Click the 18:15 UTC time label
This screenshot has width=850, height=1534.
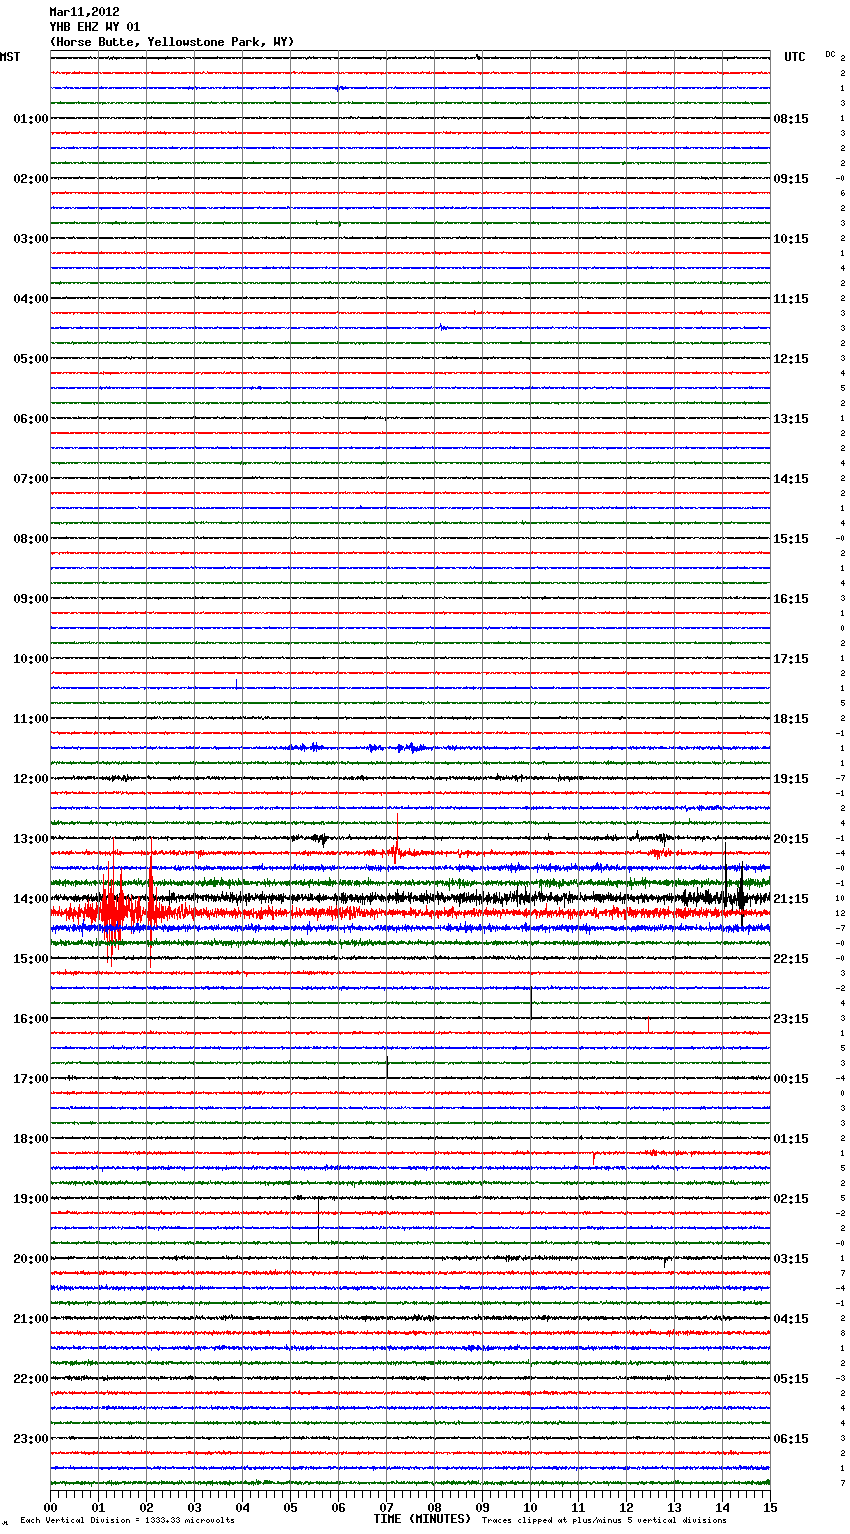point(791,719)
